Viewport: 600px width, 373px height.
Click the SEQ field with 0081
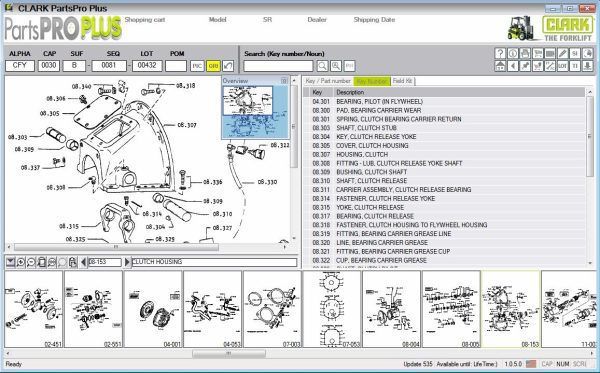109,66
